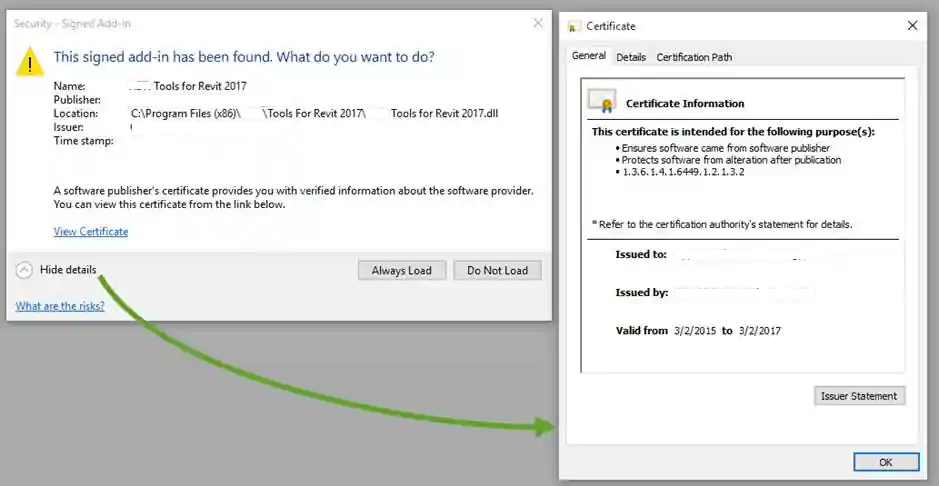Open the 'What are the risks?' link
The width and height of the screenshot is (939, 486).
tap(60, 306)
